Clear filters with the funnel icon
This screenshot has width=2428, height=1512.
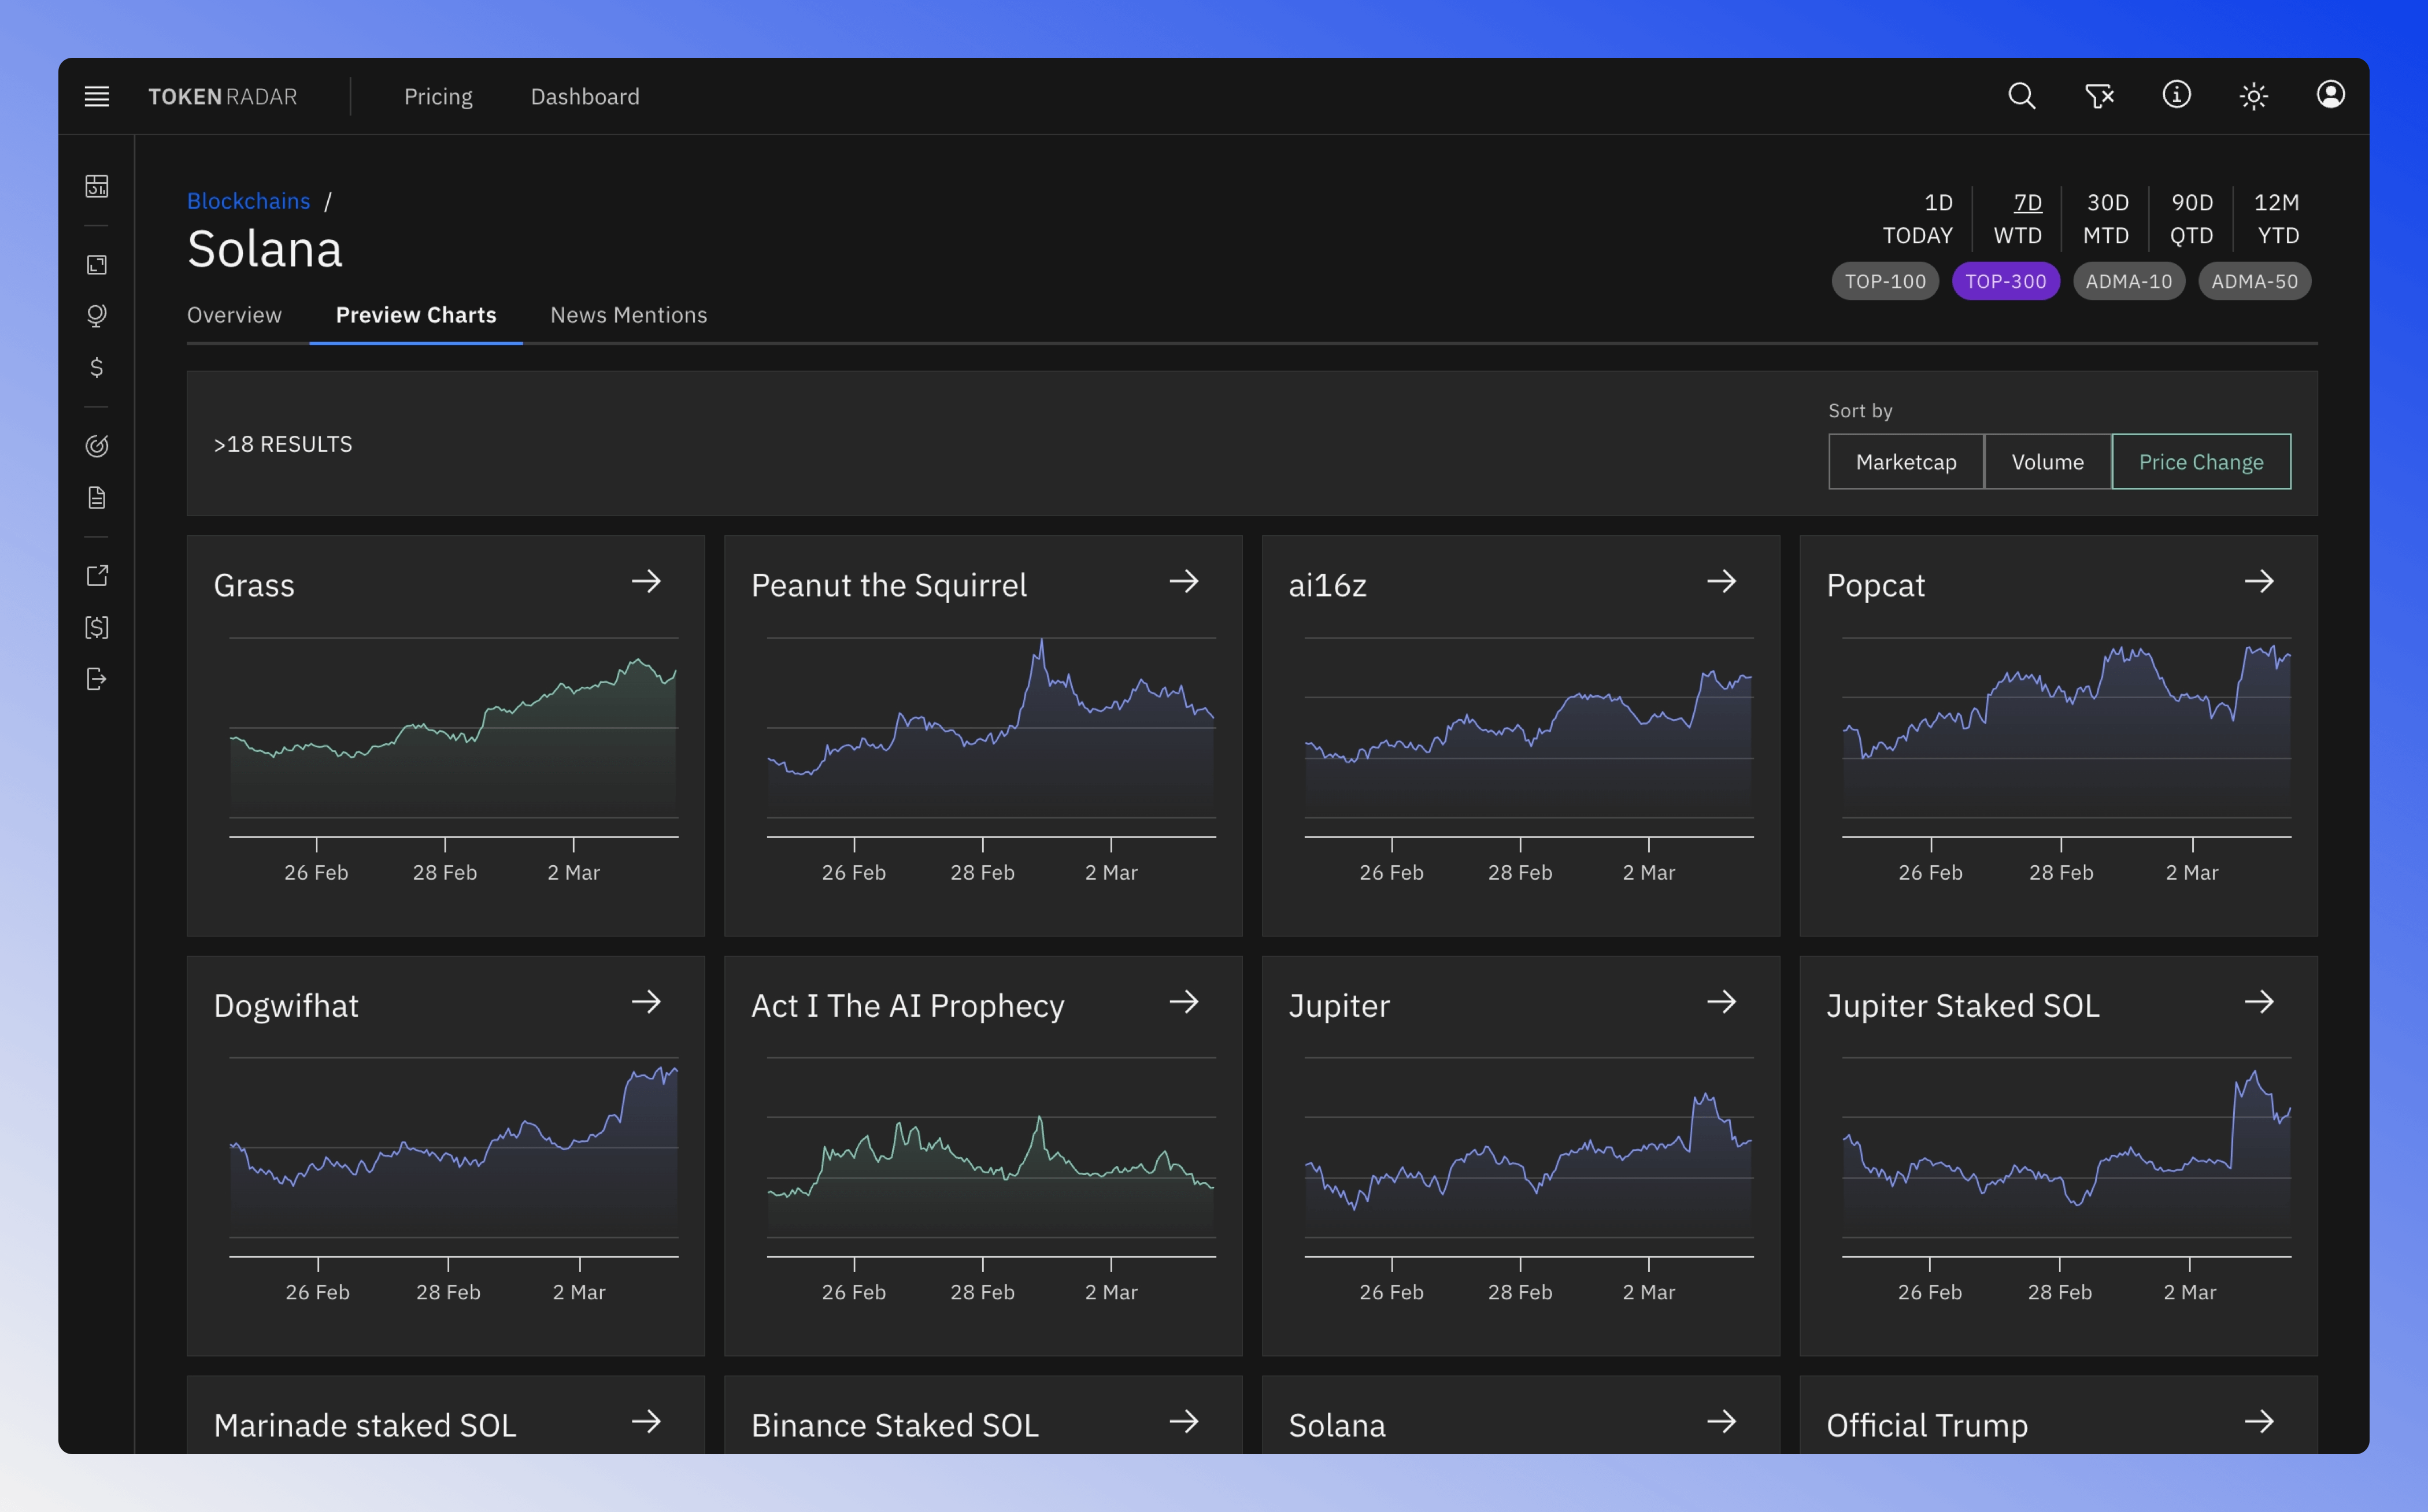click(2099, 96)
